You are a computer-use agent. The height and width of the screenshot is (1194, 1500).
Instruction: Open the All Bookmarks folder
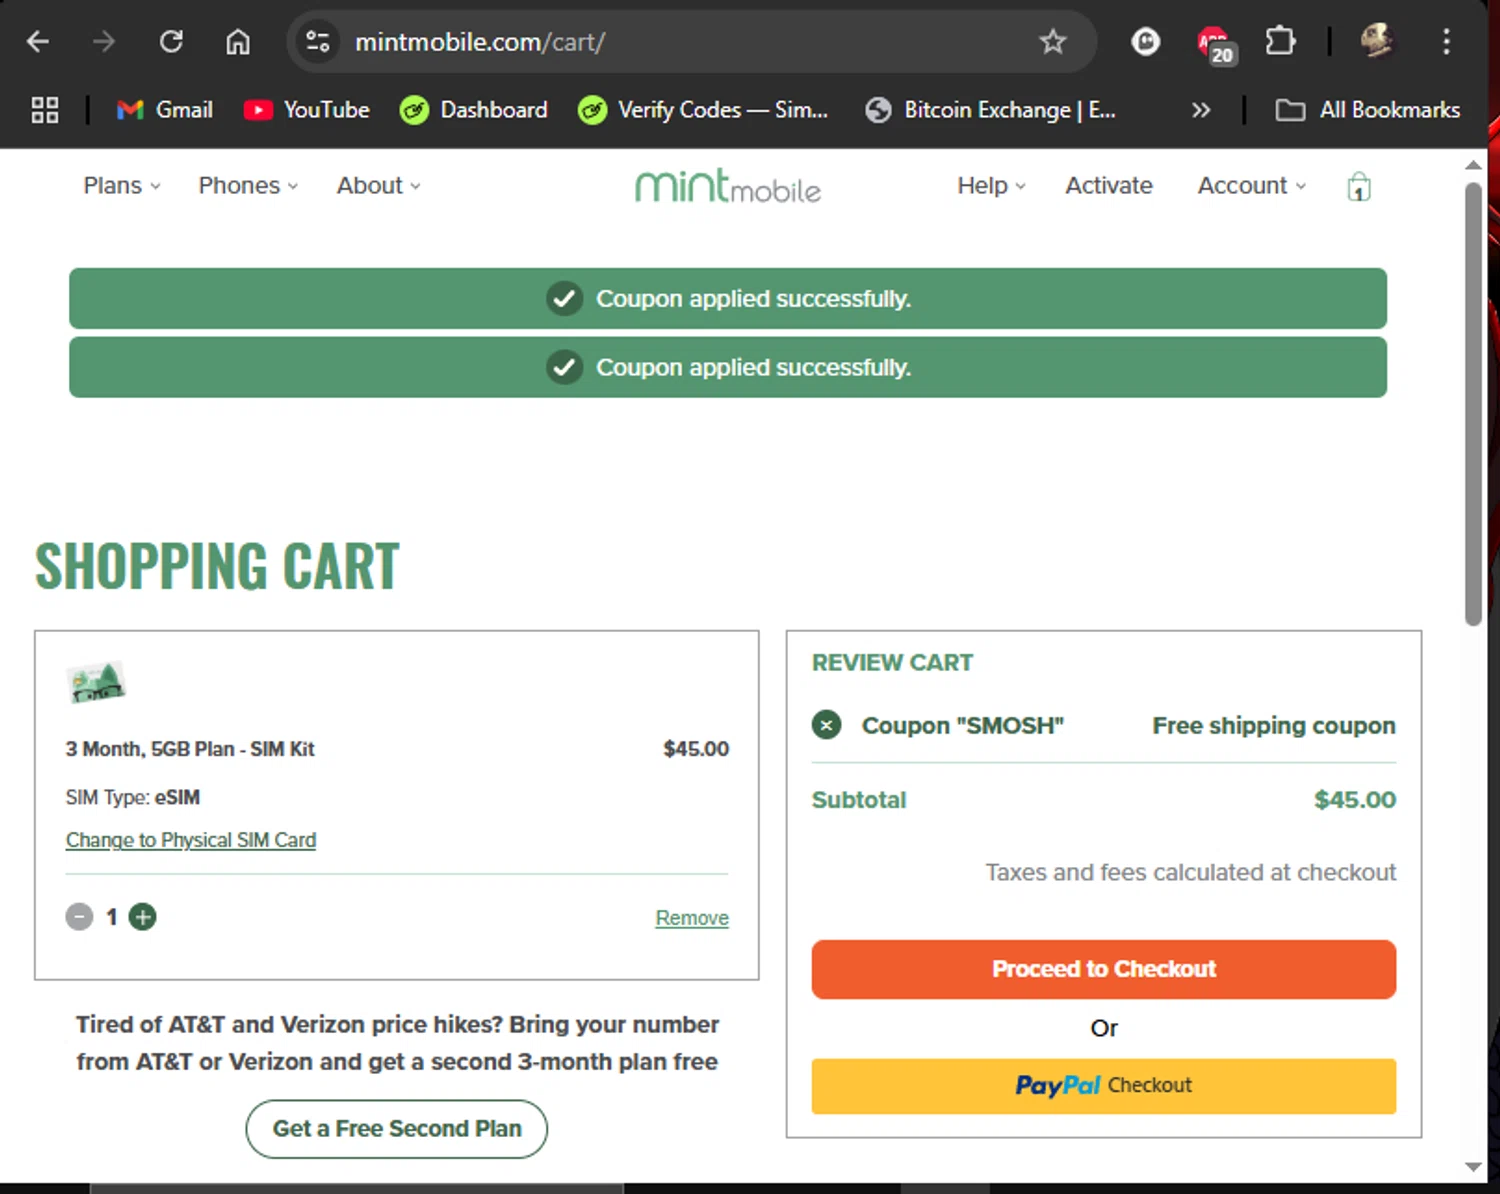(x=1368, y=110)
